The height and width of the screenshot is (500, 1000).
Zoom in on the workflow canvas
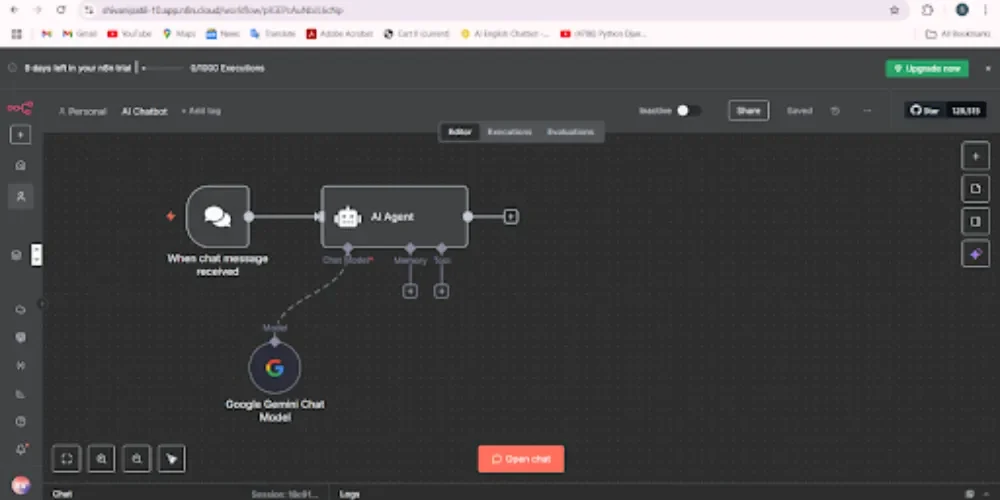point(101,459)
